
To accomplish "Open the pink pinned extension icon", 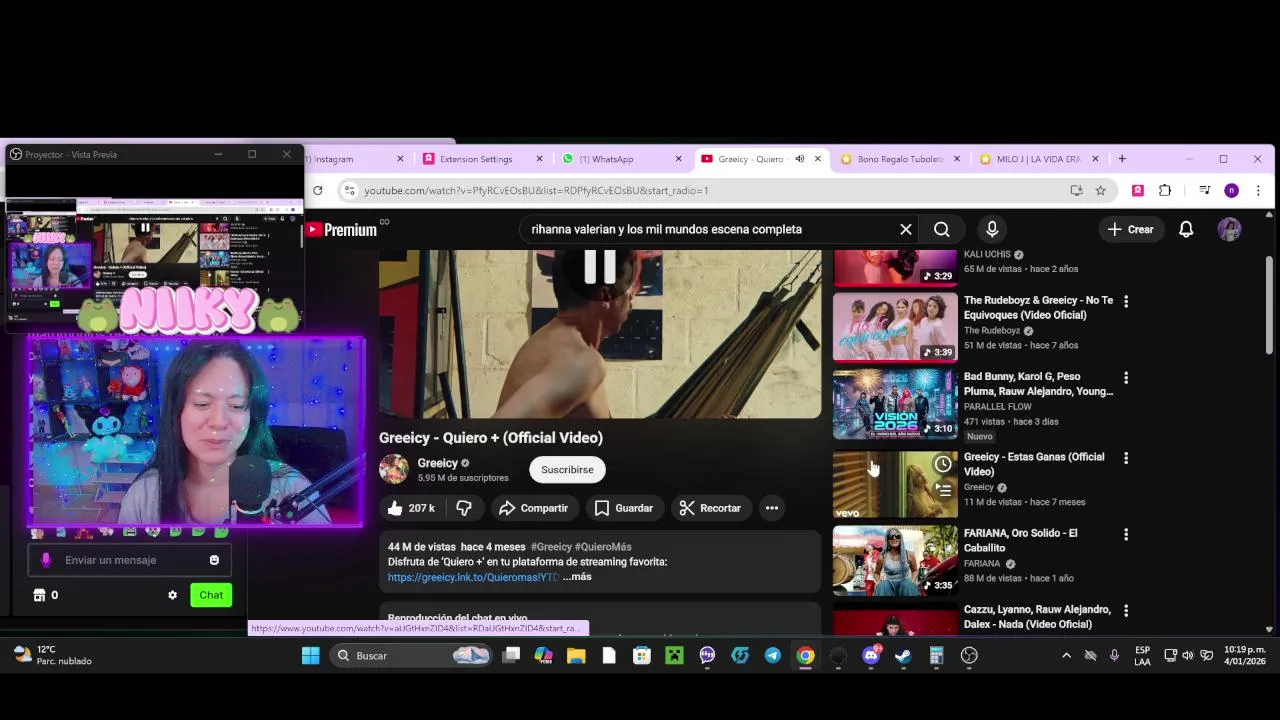I will click(1138, 190).
